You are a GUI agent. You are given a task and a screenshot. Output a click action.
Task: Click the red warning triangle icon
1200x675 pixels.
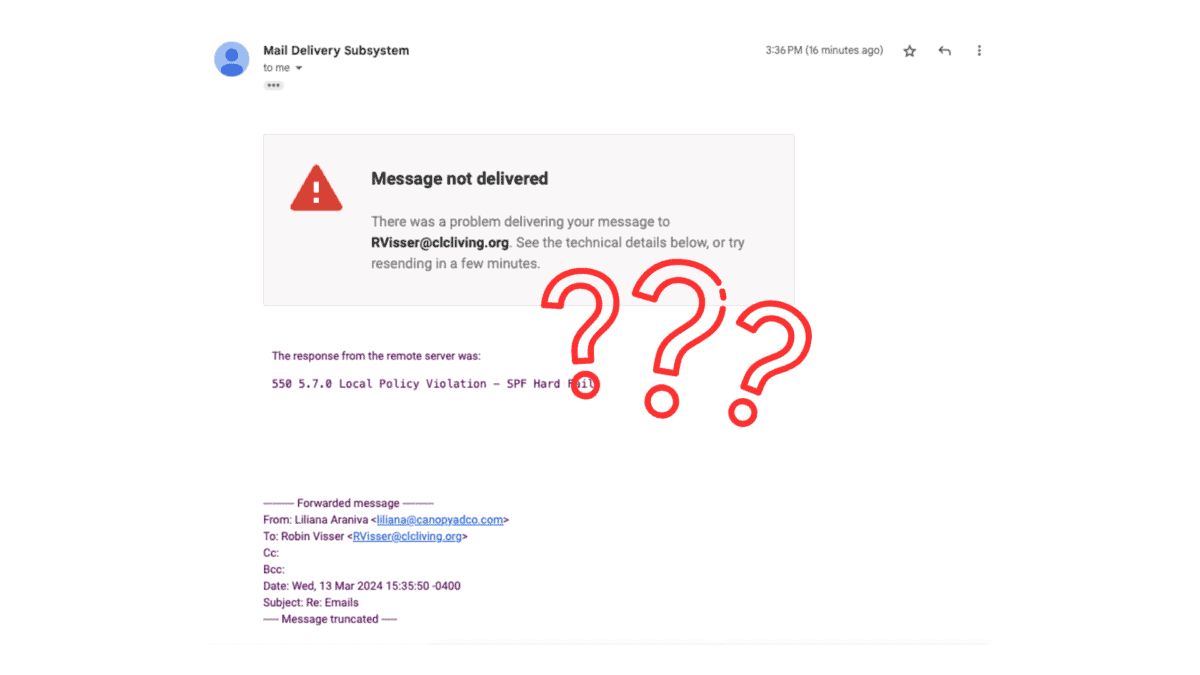point(316,187)
